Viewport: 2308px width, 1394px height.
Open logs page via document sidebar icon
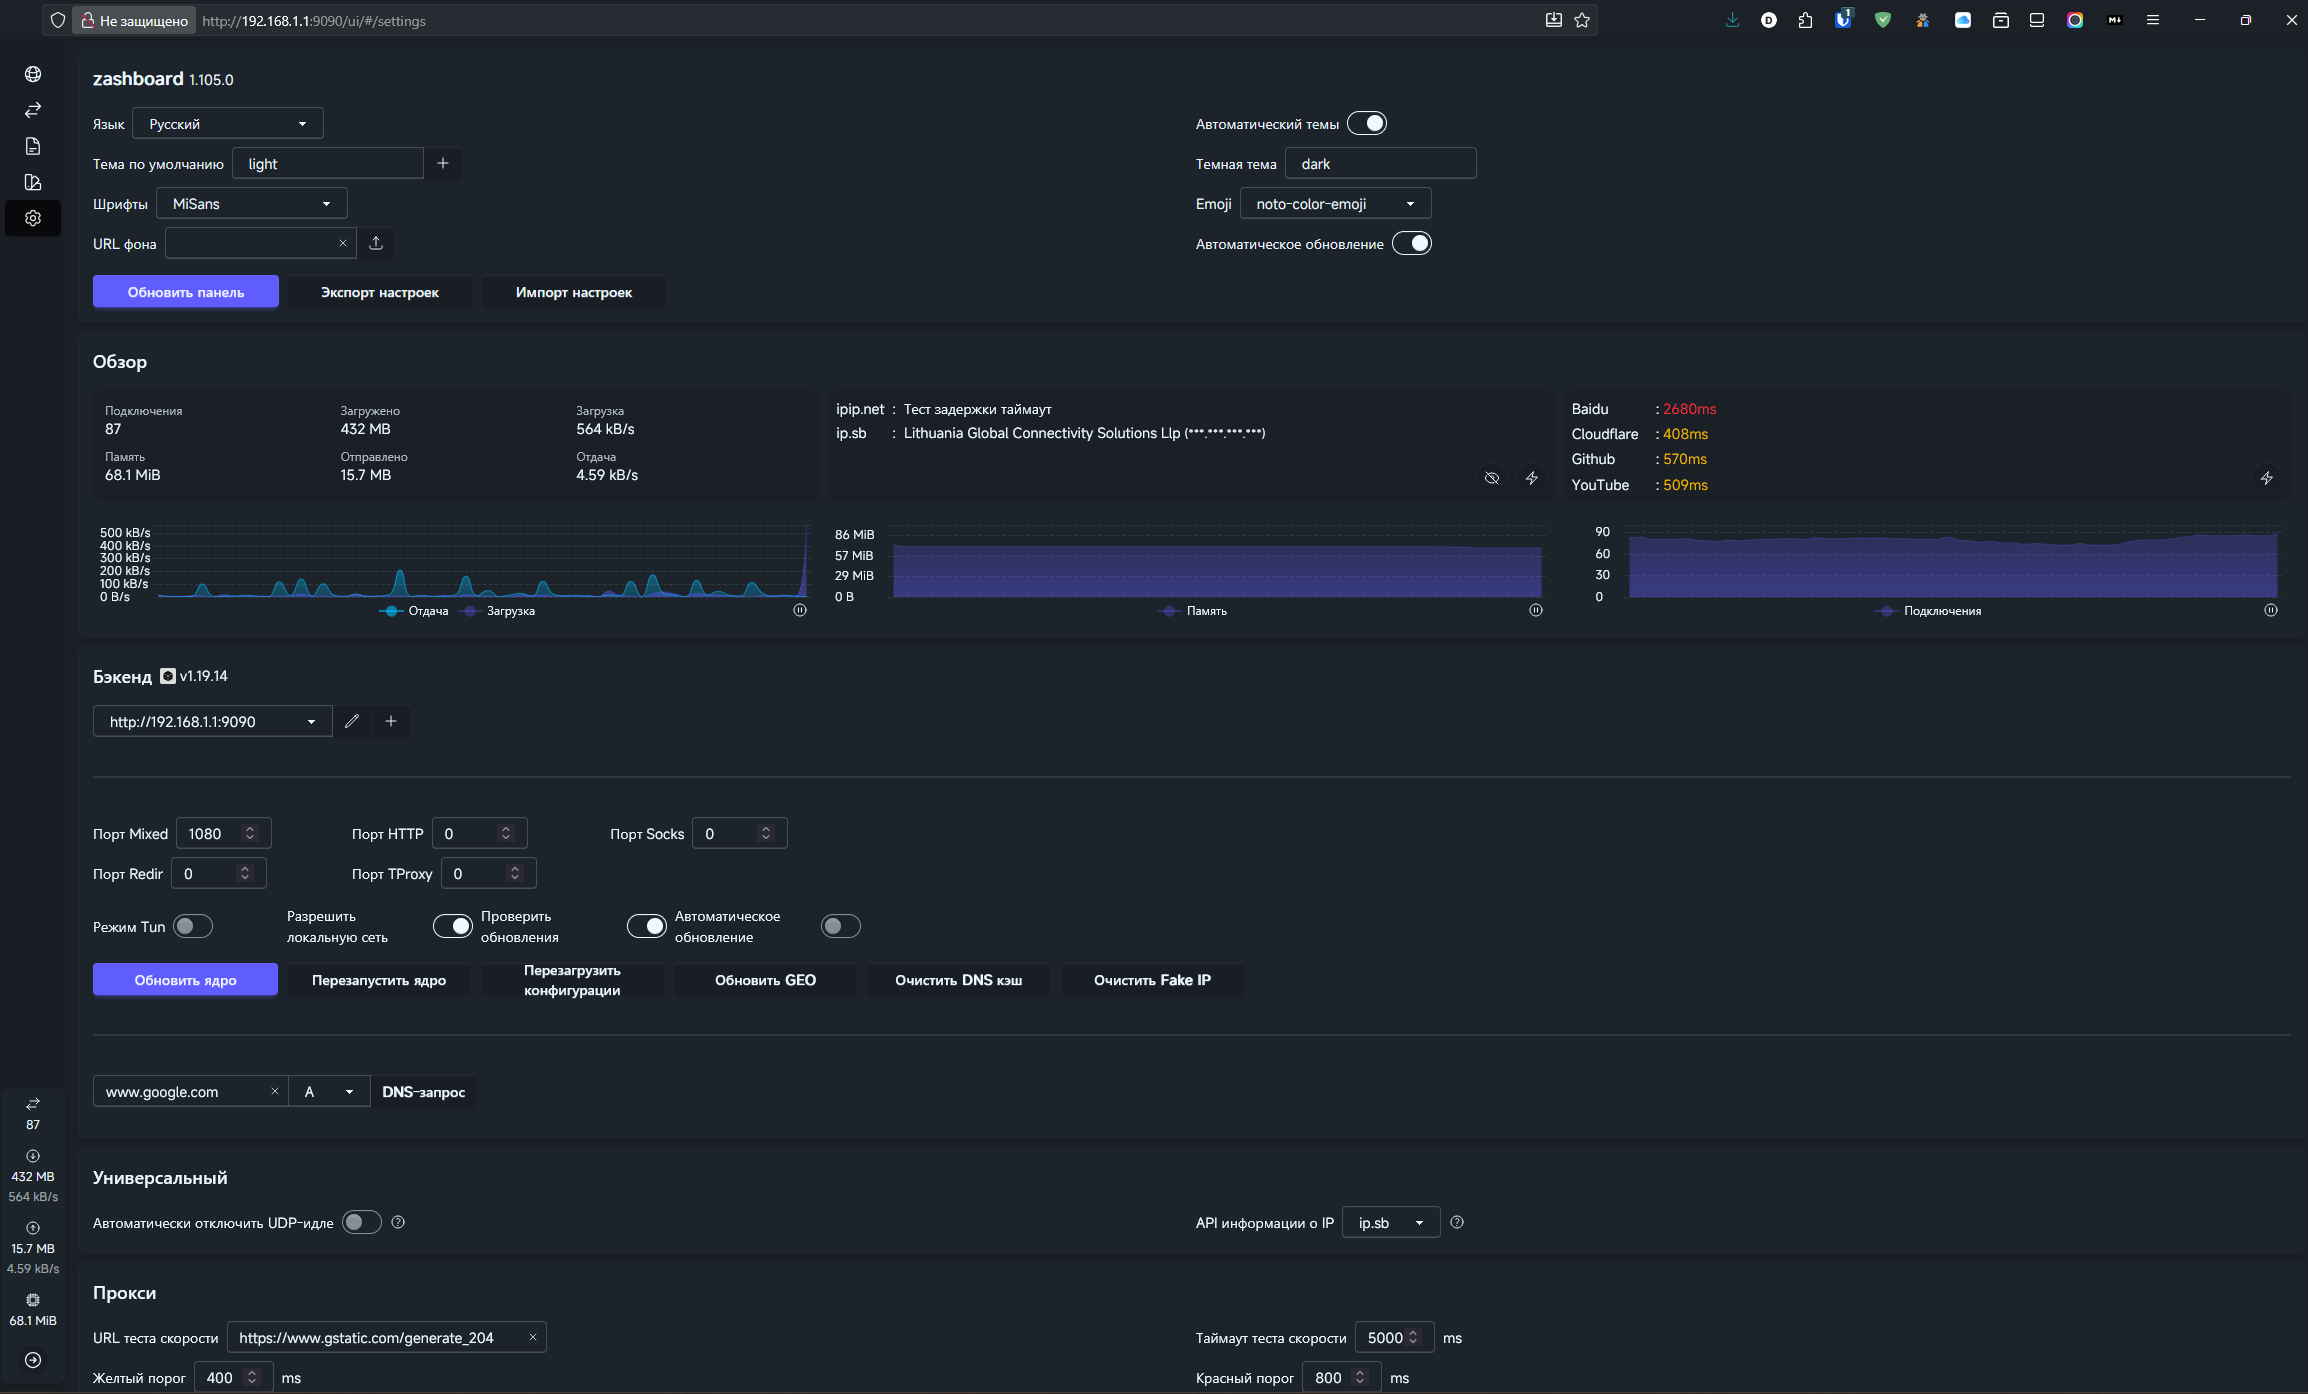33,146
